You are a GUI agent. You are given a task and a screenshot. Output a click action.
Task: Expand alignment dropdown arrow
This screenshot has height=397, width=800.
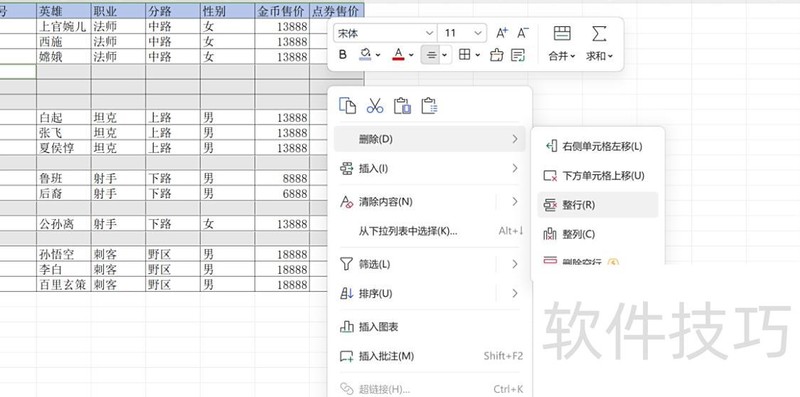(x=444, y=55)
